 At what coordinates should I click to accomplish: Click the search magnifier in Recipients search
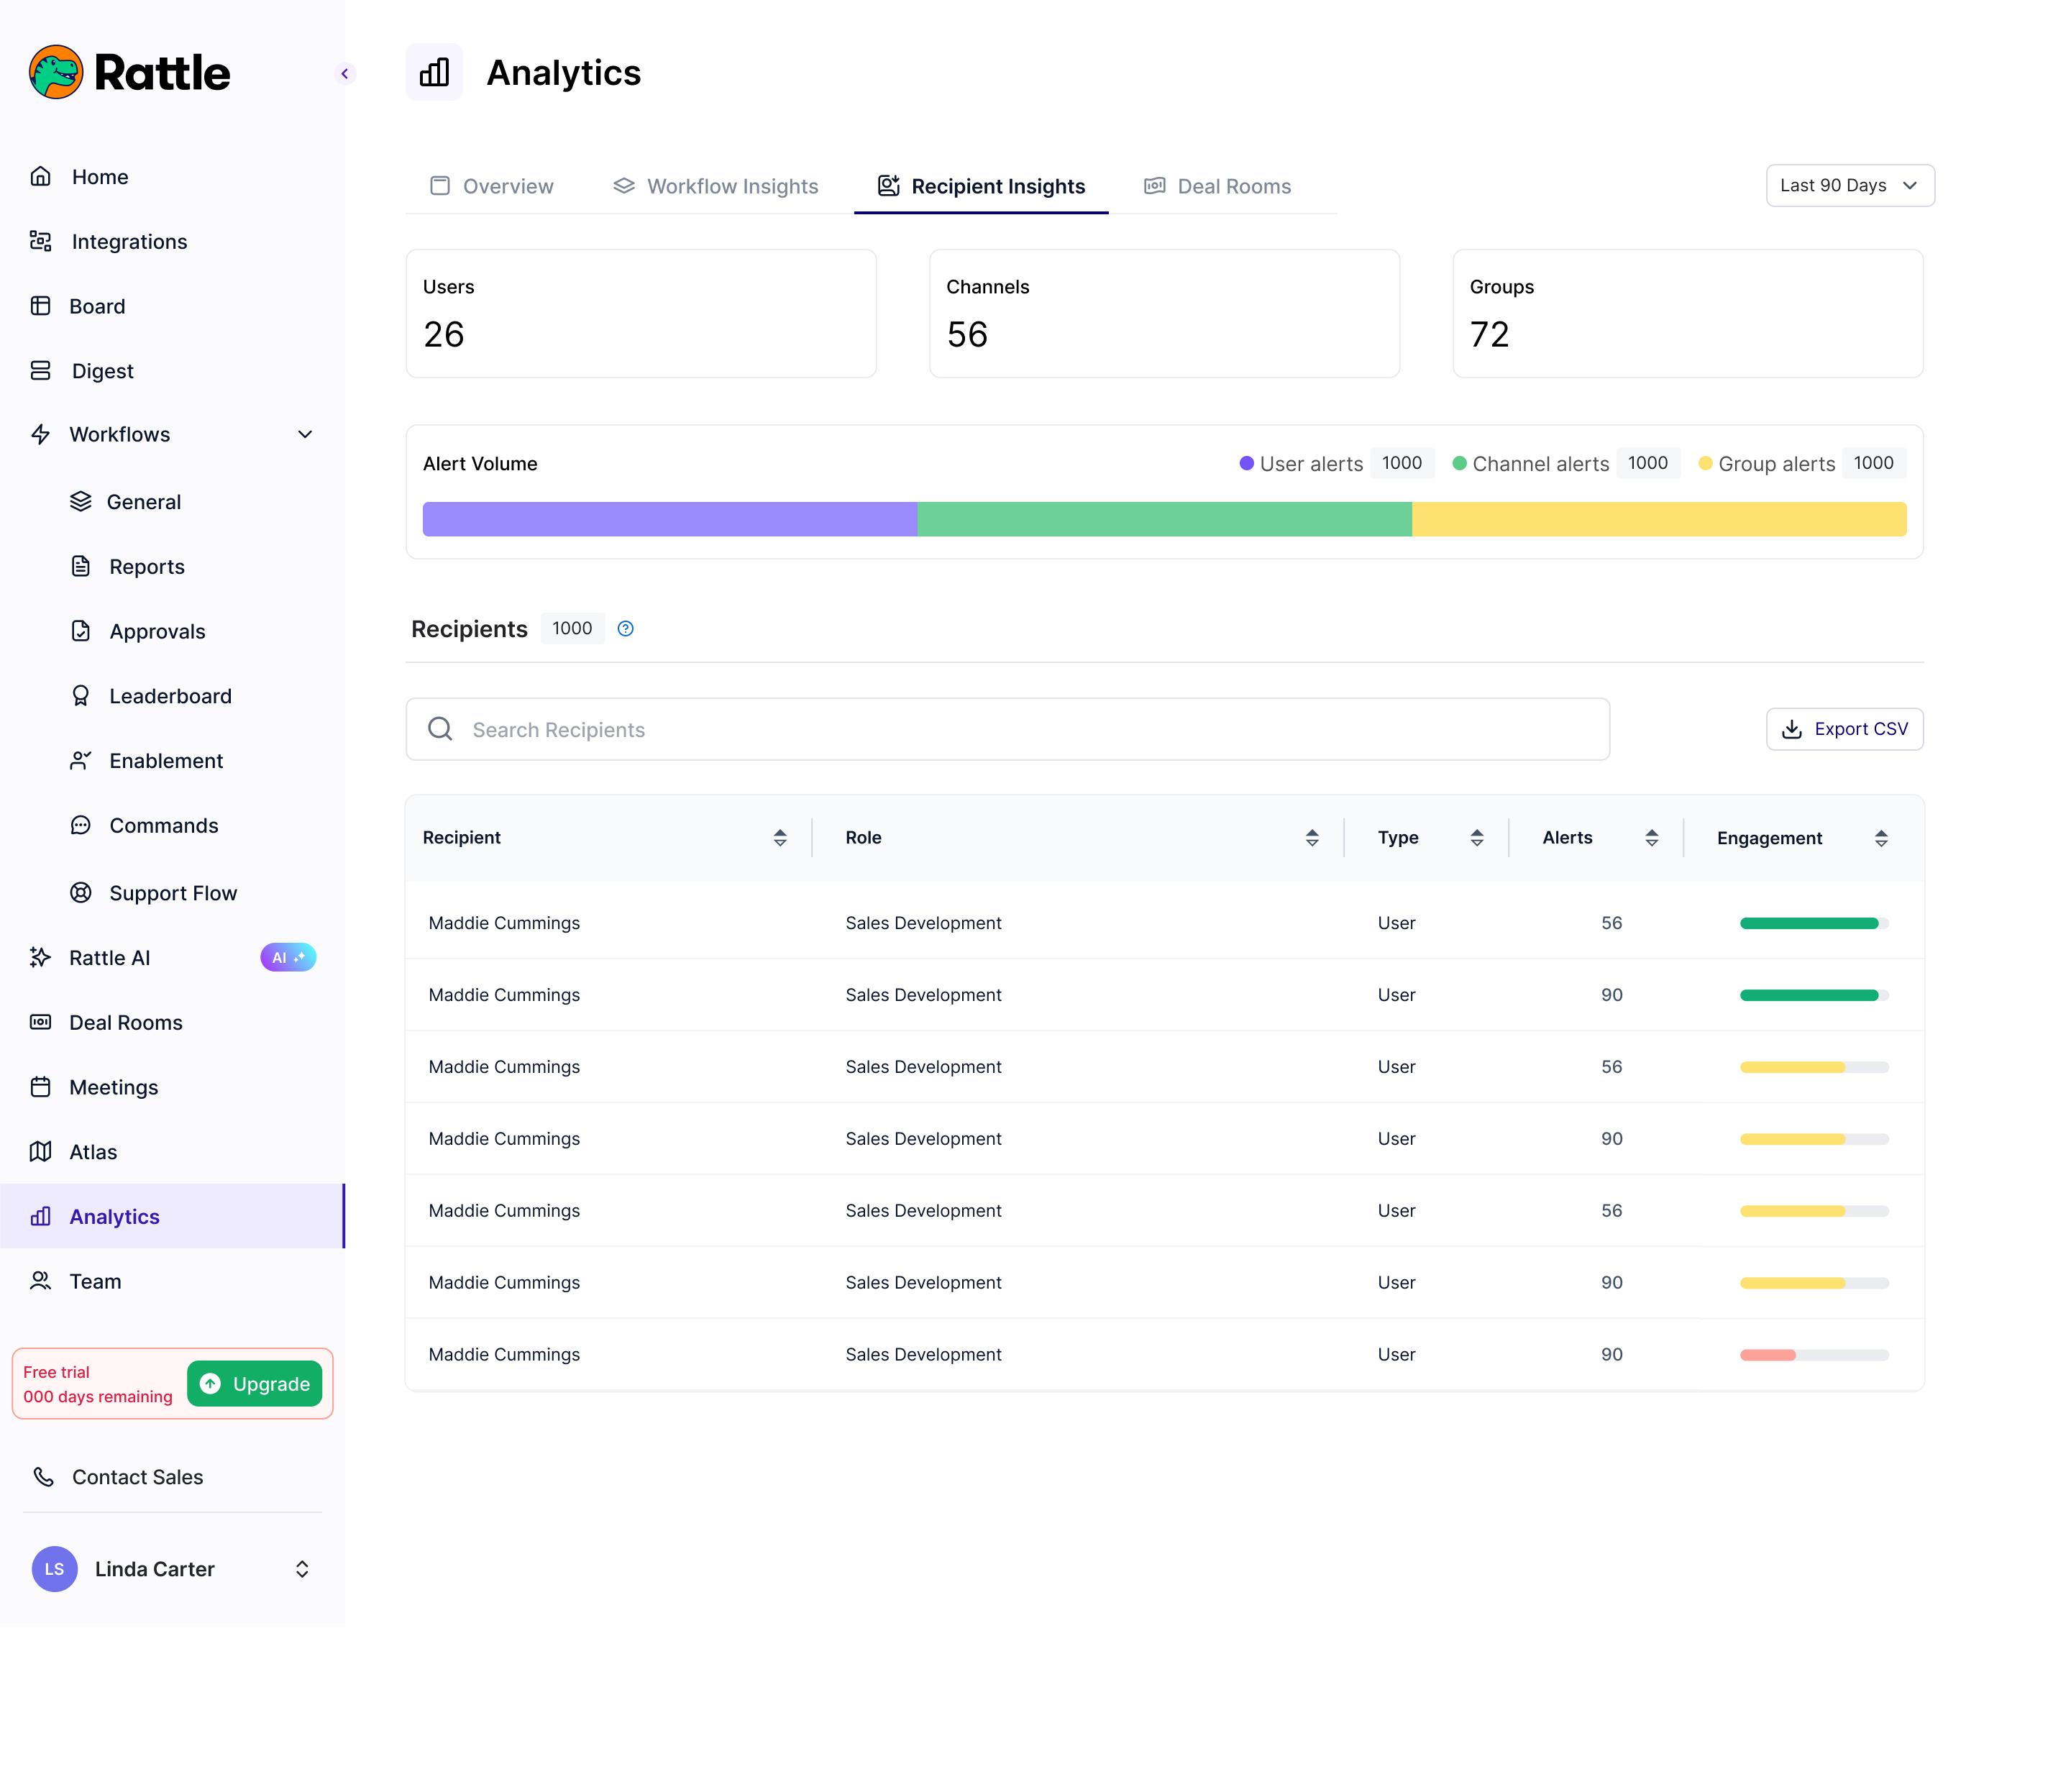point(440,729)
